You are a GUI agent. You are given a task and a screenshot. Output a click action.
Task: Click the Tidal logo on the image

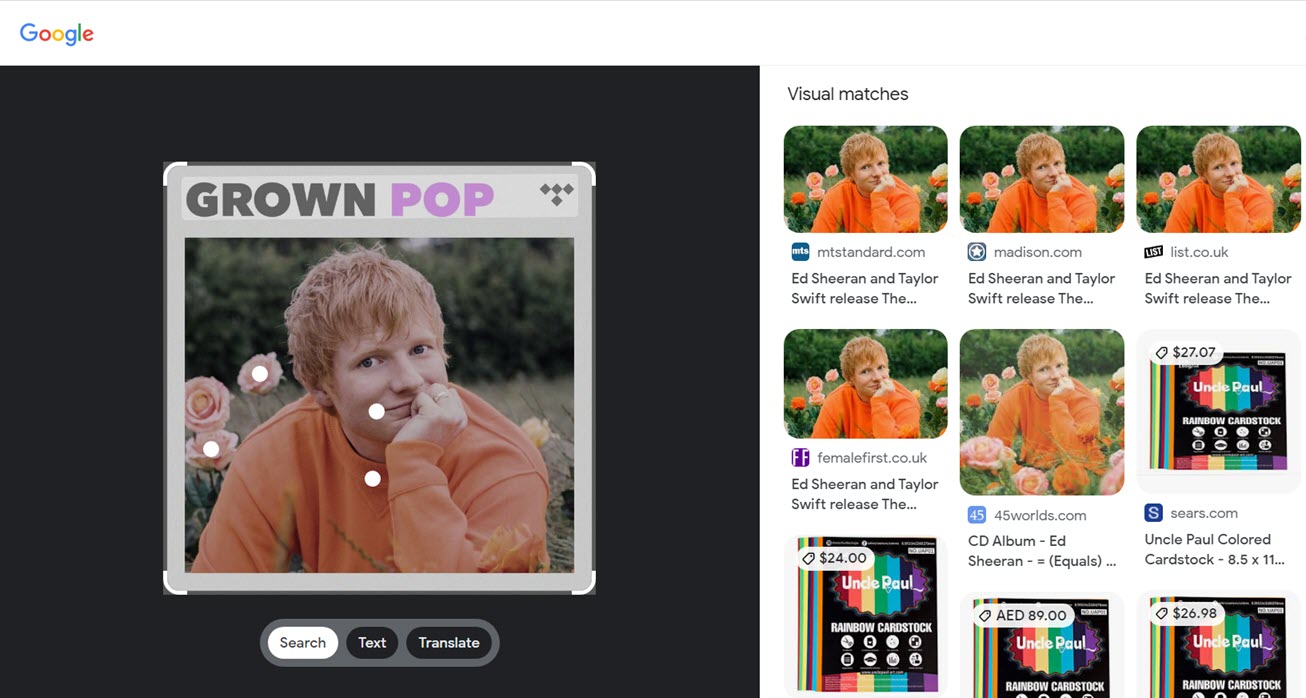[x=557, y=194]
